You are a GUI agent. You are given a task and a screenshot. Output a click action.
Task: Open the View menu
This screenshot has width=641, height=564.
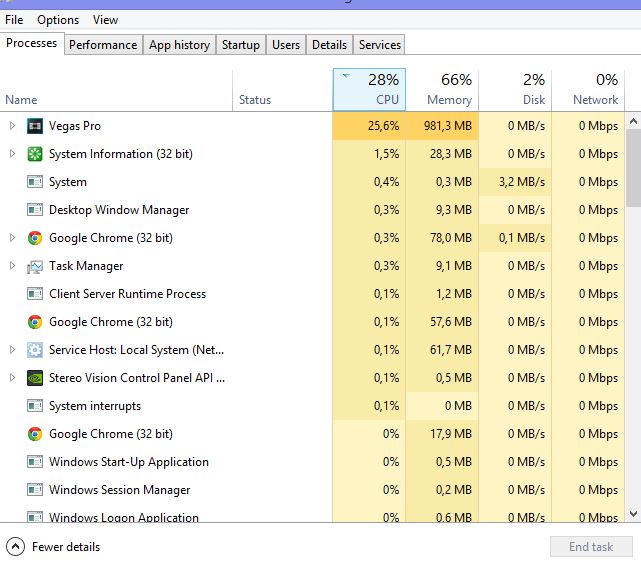coord(105,20)
